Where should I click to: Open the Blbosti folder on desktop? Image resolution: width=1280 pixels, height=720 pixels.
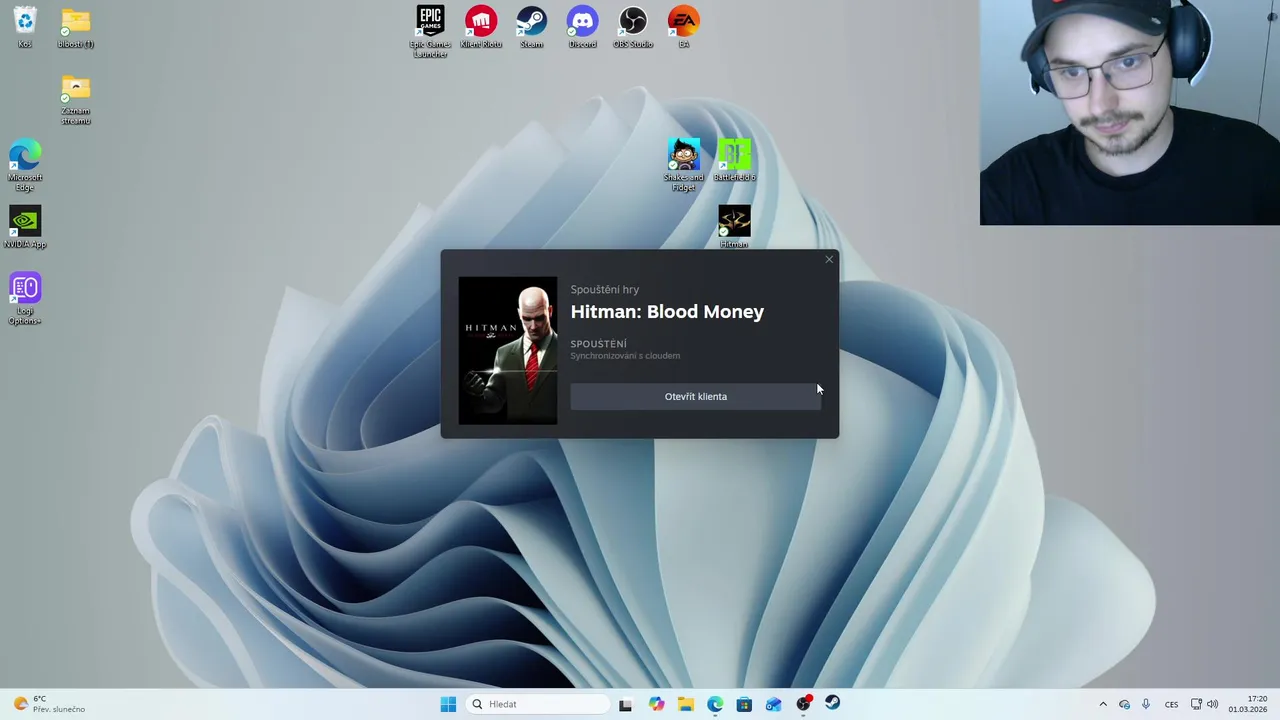click(75, 27)
